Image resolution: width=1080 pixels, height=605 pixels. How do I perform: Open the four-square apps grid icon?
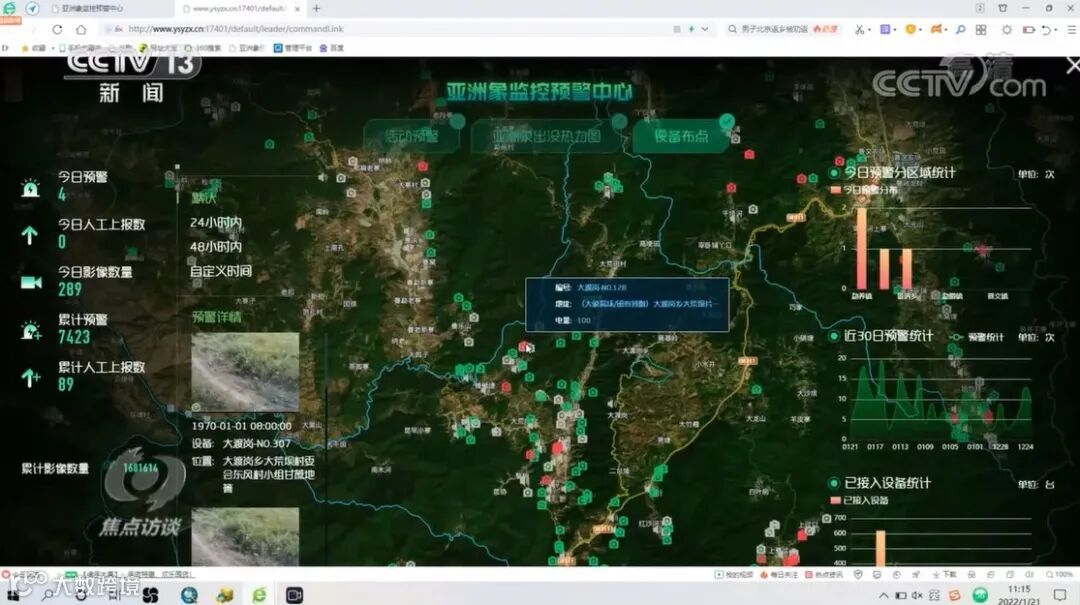(x=981, y=30)
